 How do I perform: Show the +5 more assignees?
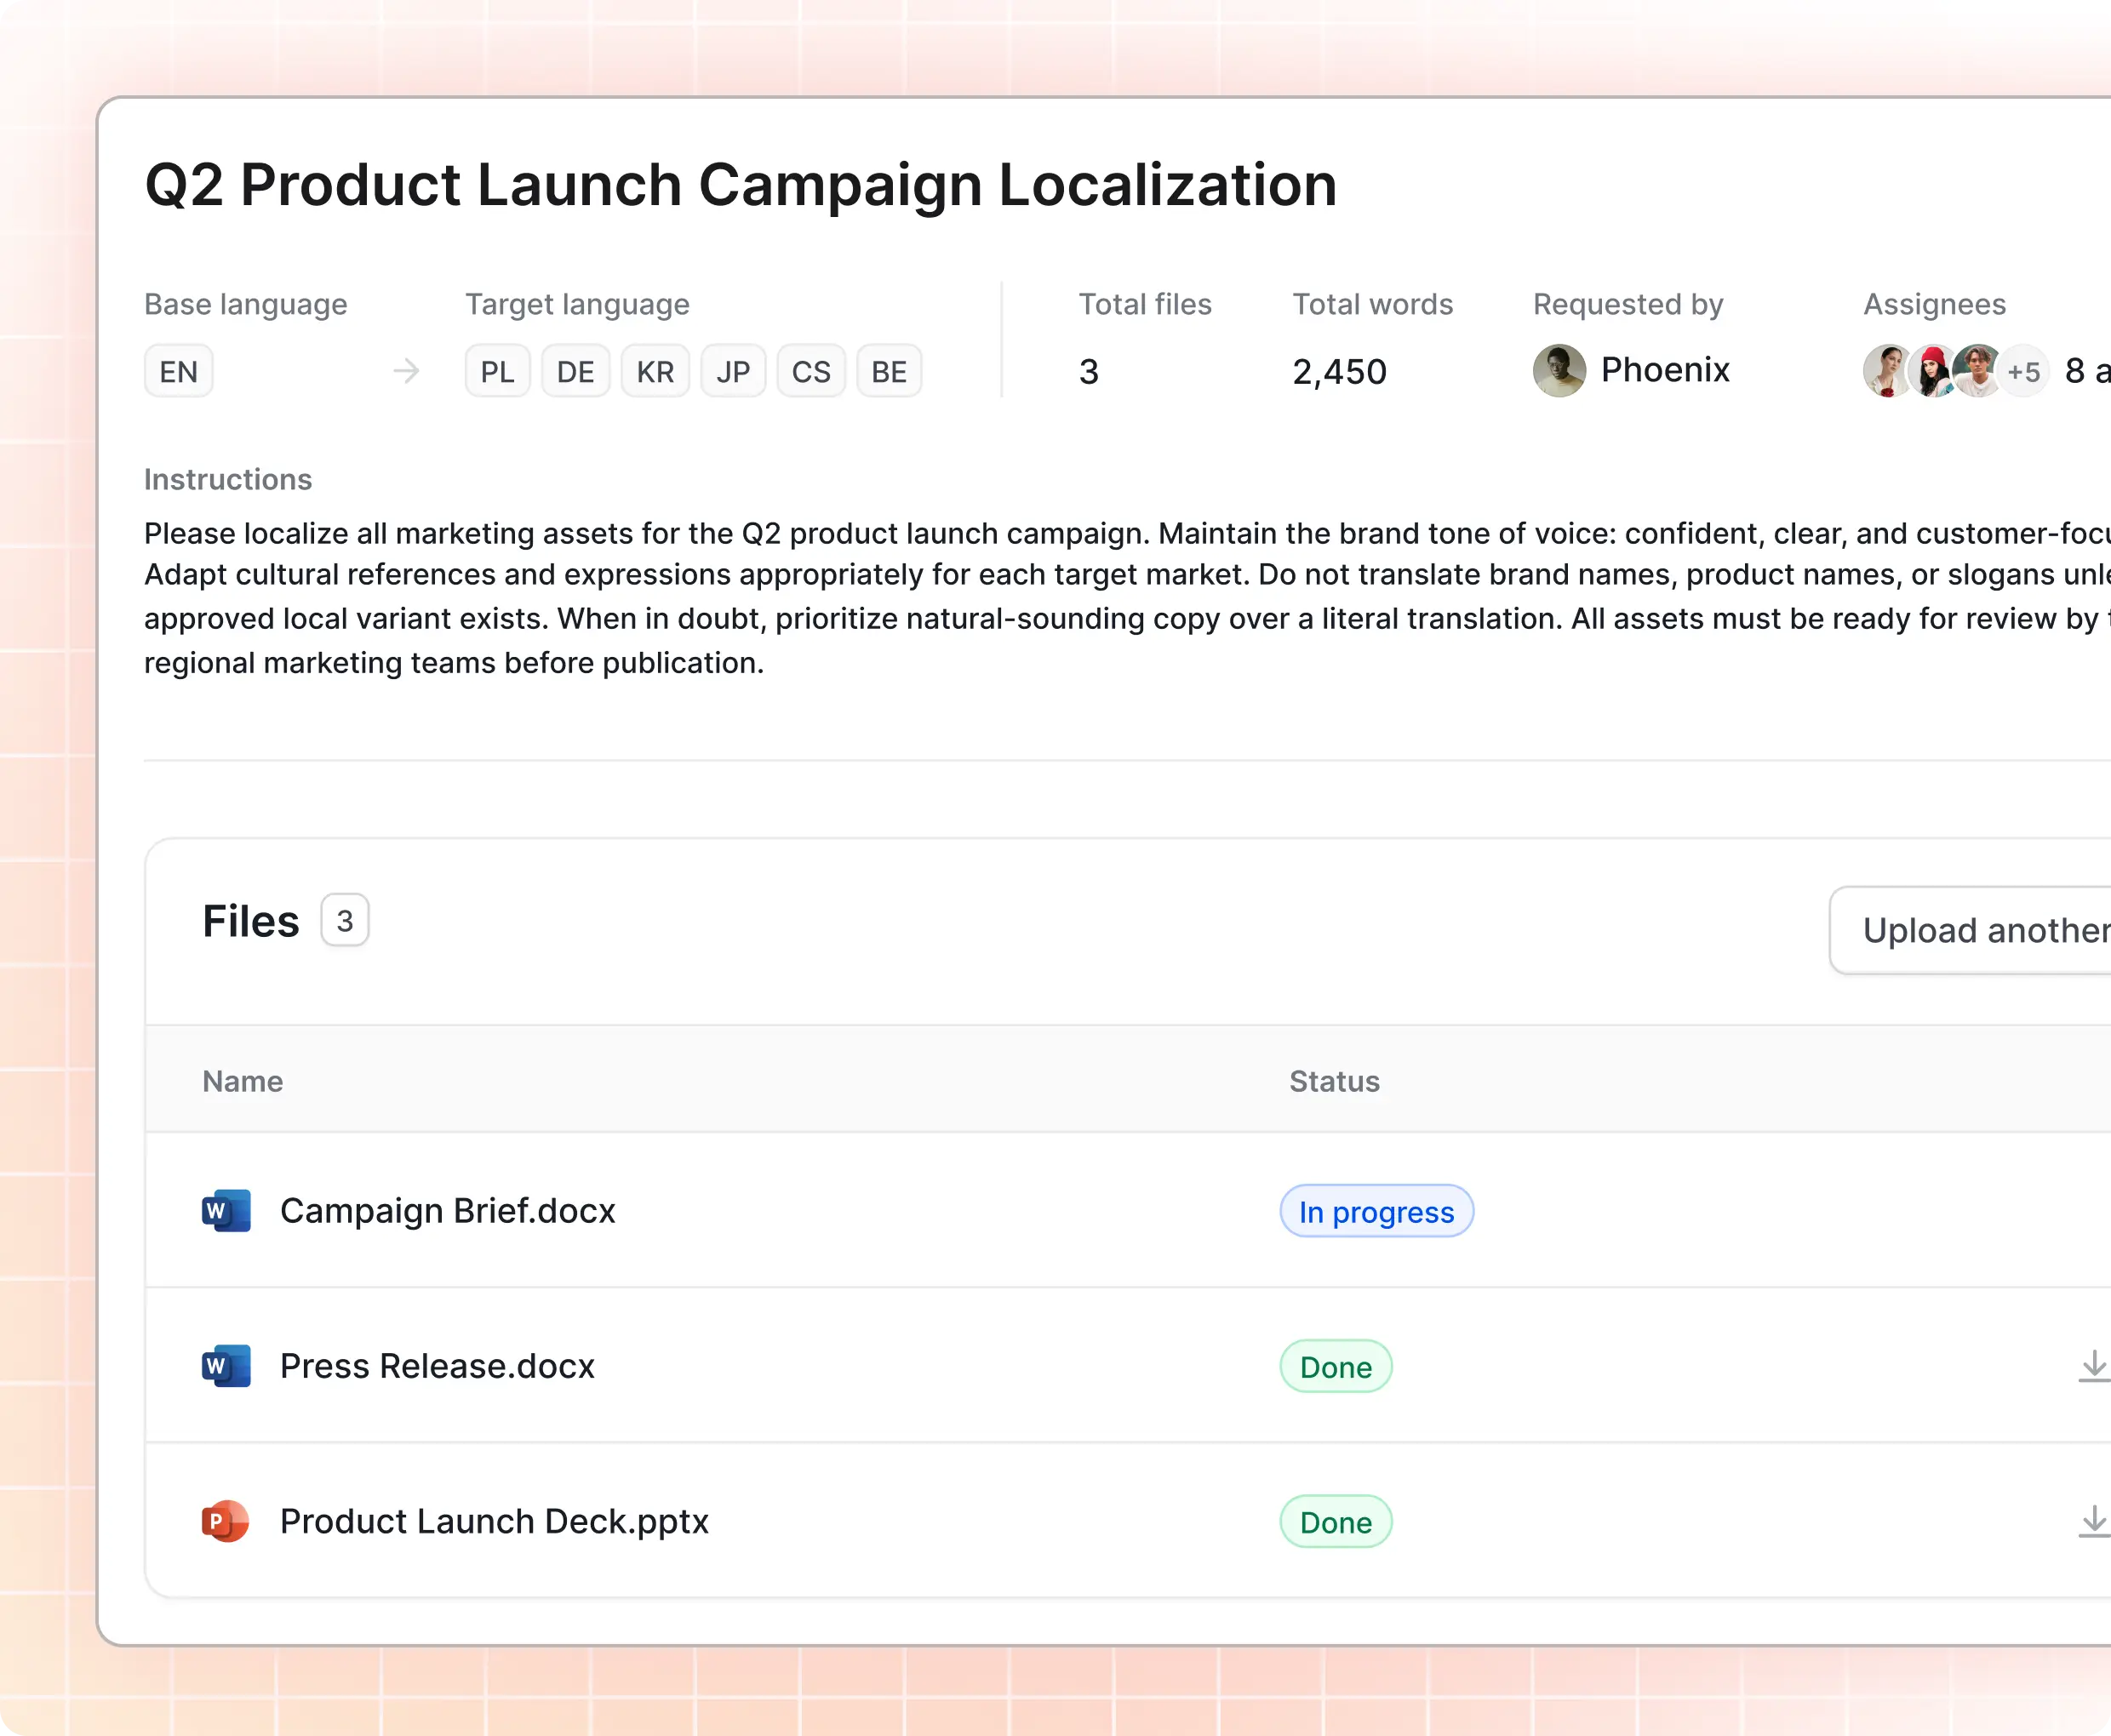(2024, 372)
